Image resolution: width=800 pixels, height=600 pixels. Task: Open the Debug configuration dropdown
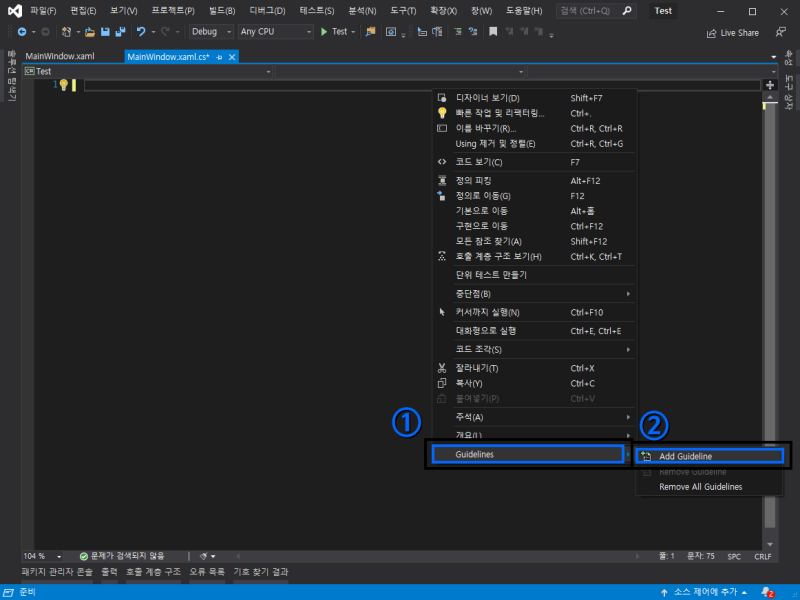coord(211,32)
